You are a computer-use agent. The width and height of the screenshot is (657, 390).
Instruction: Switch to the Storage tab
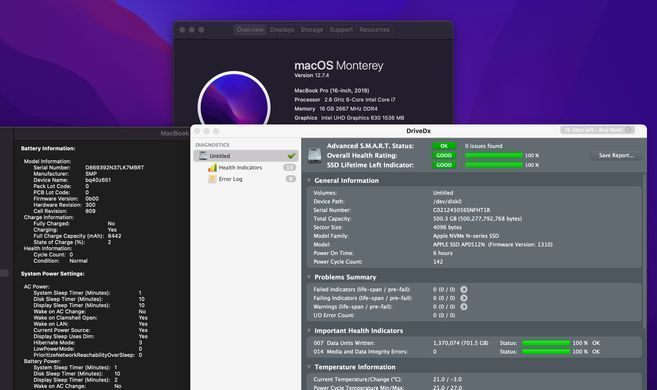(312, 30)
